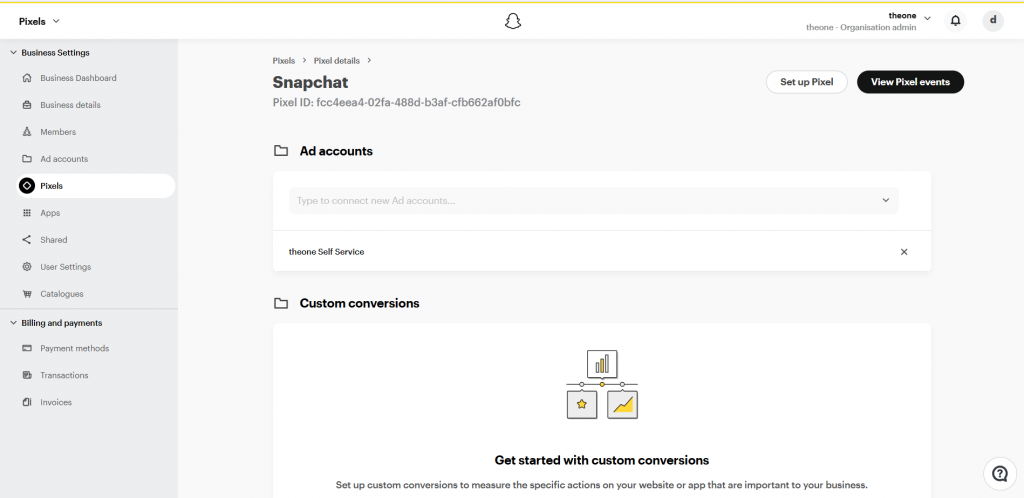
Task: Click the Shared share icon
Action: click(27, 240)
